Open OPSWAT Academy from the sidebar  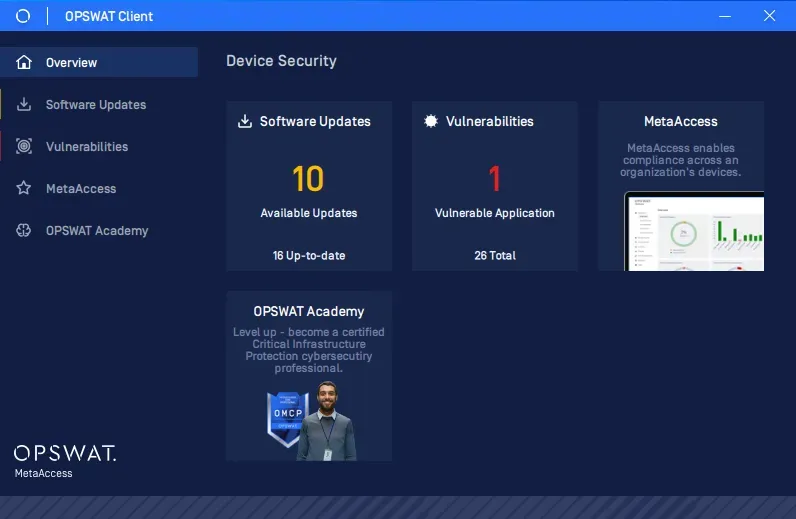(99, 231)
